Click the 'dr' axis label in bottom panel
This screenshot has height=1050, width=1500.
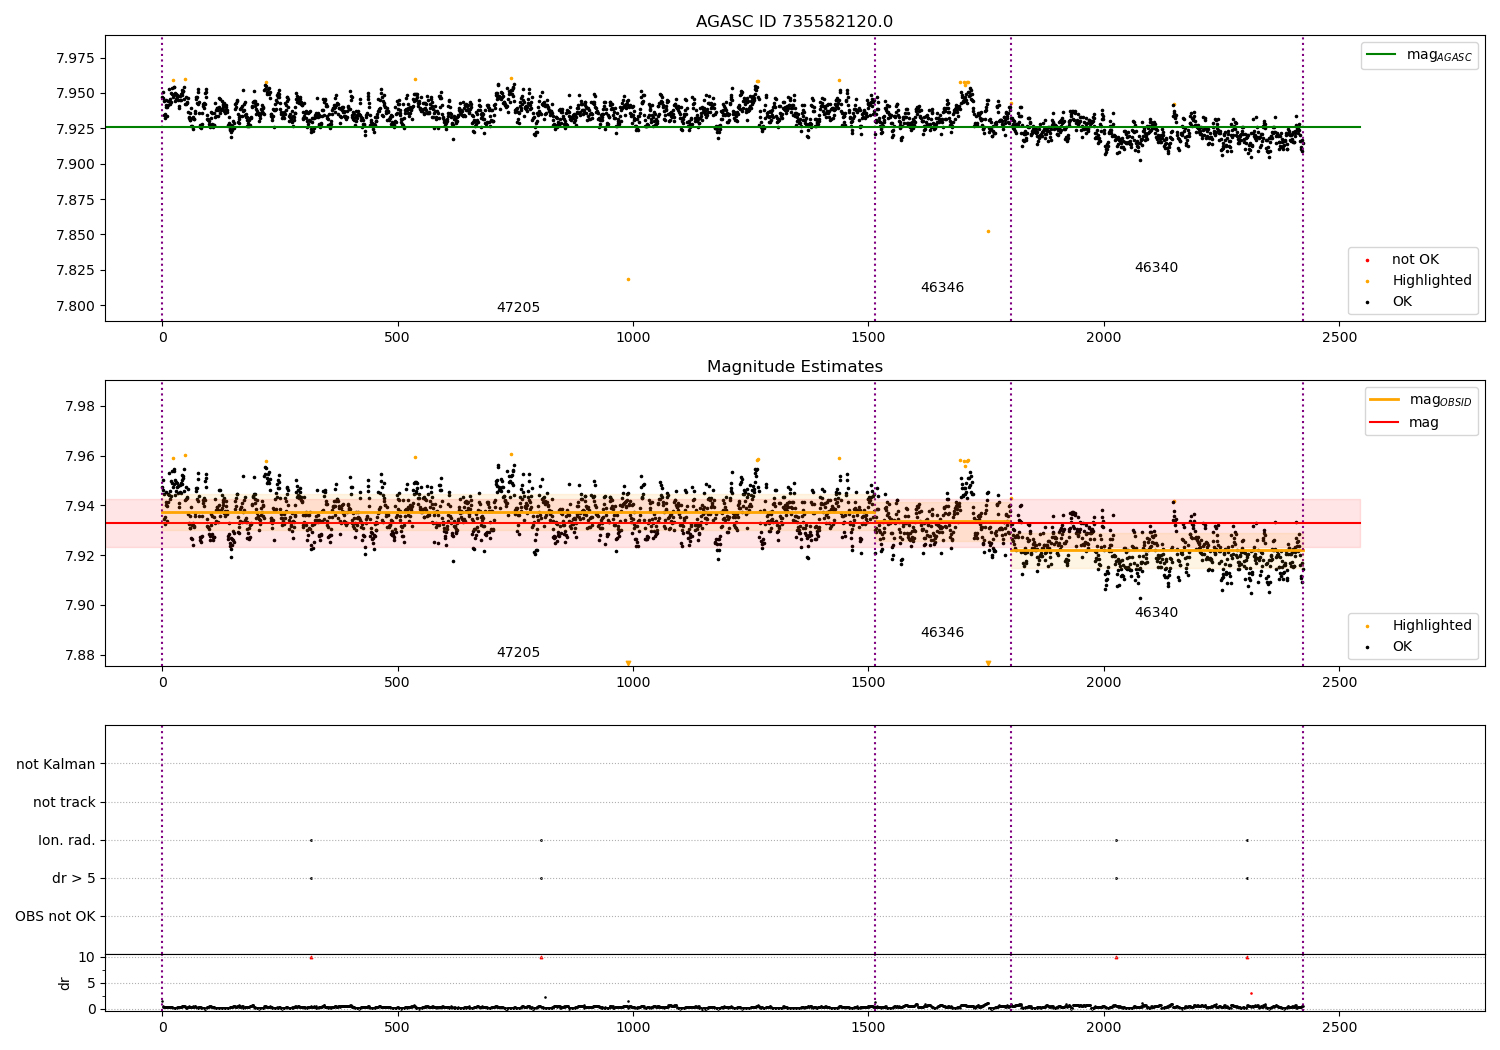[65, 983]
